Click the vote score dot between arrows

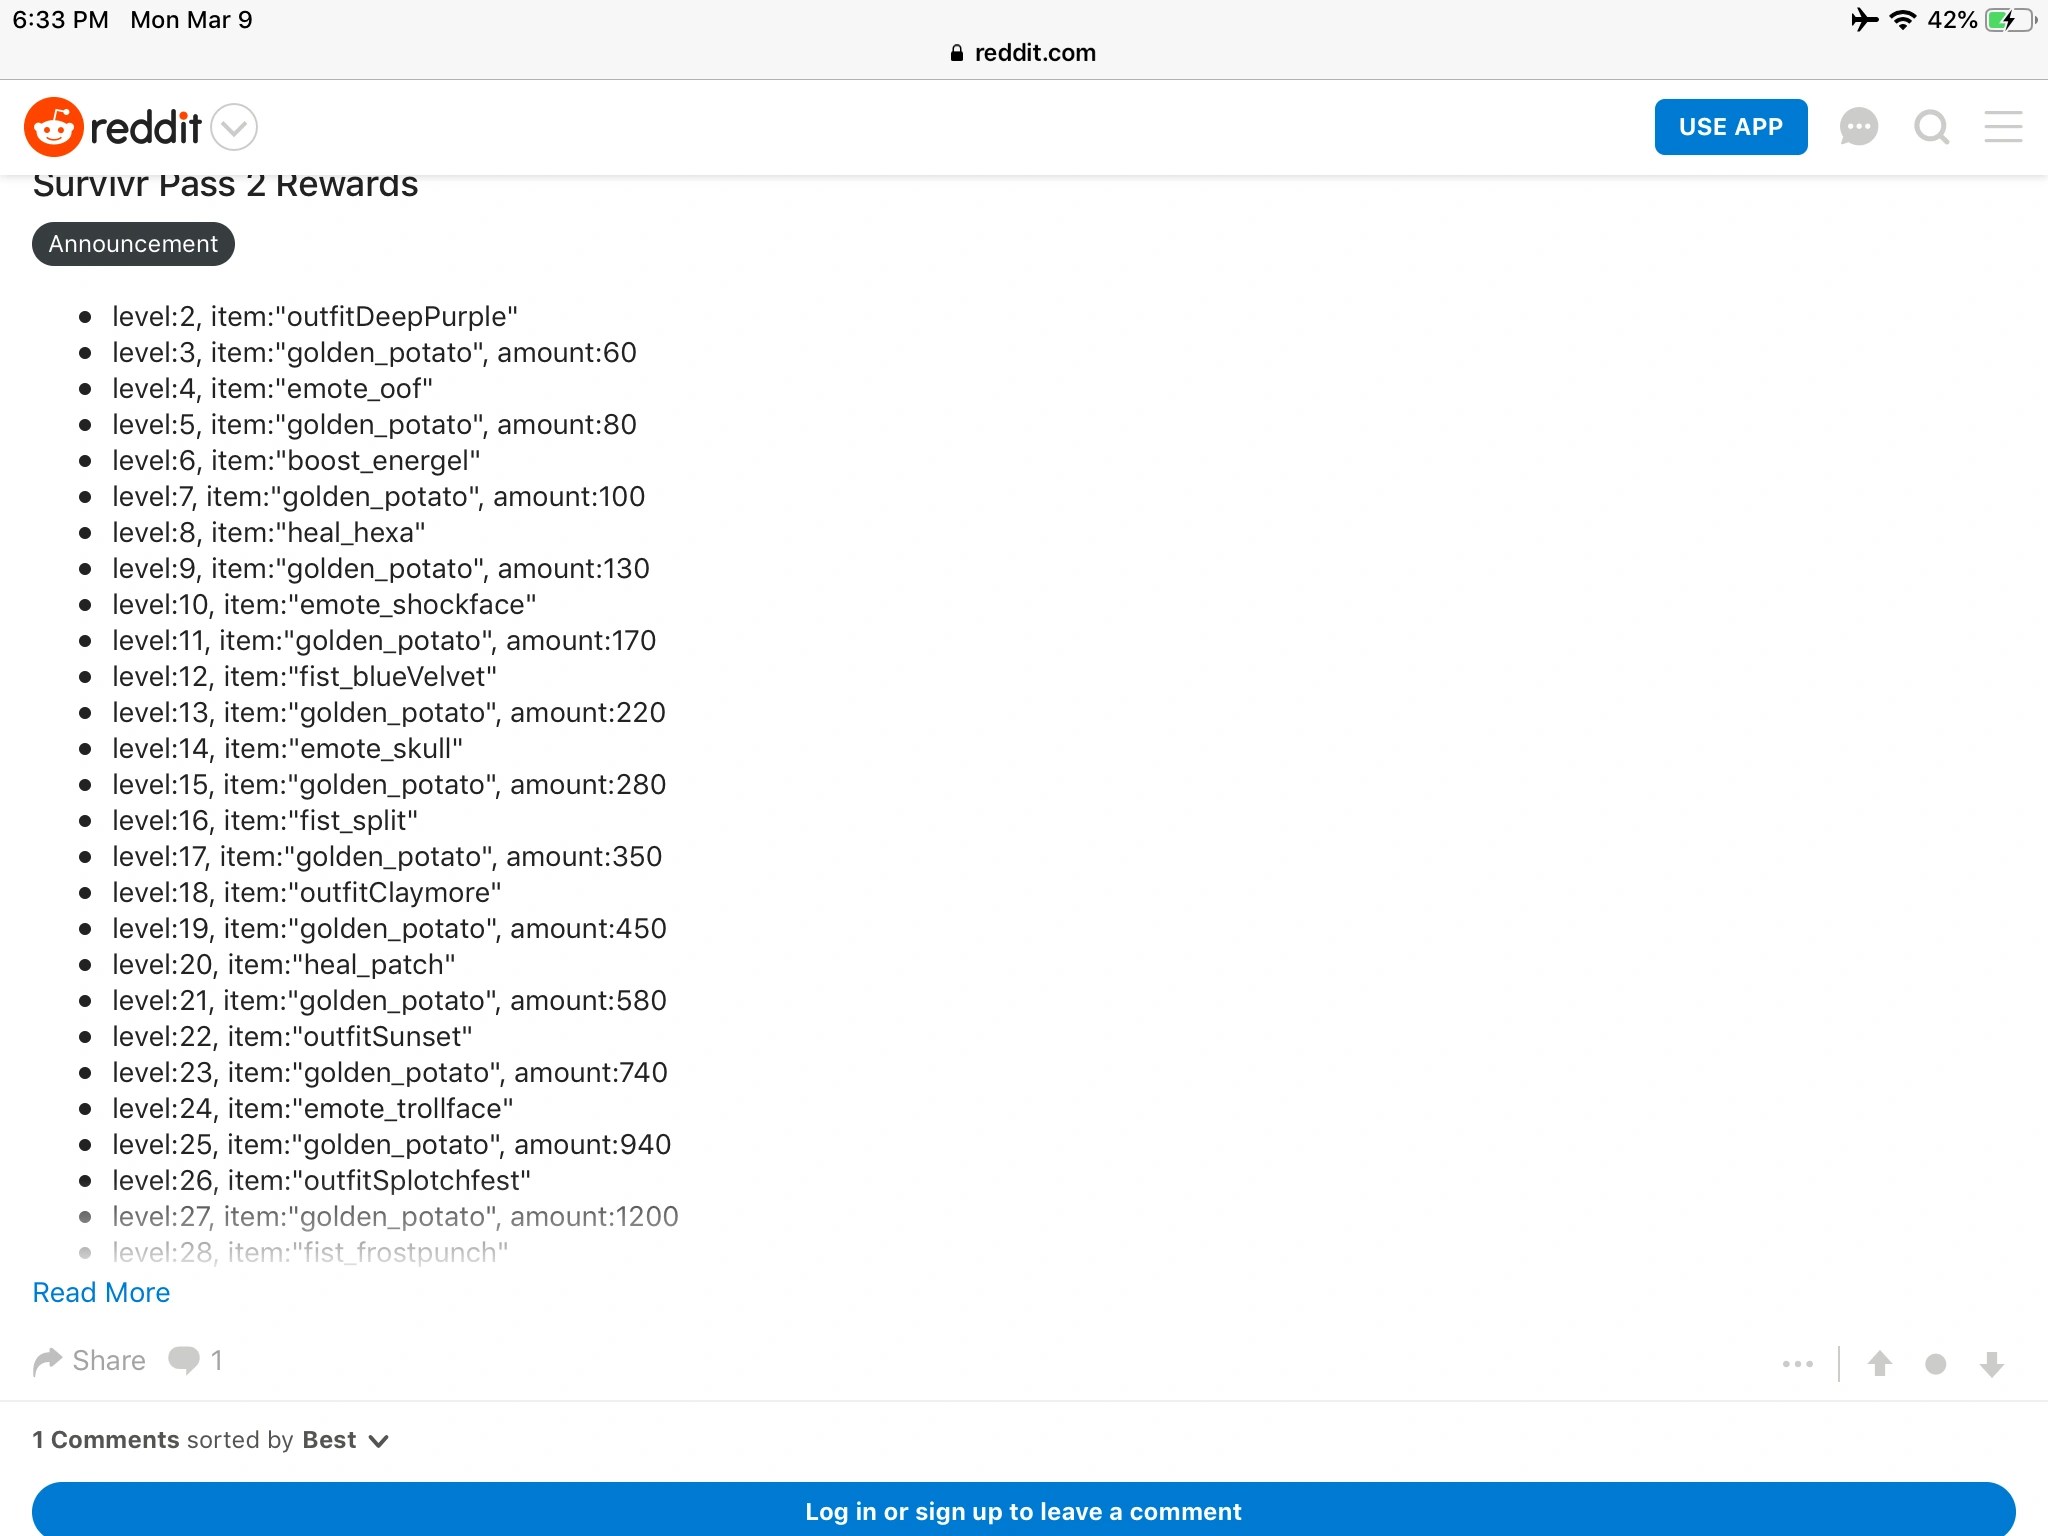tap(1936, 1364)
